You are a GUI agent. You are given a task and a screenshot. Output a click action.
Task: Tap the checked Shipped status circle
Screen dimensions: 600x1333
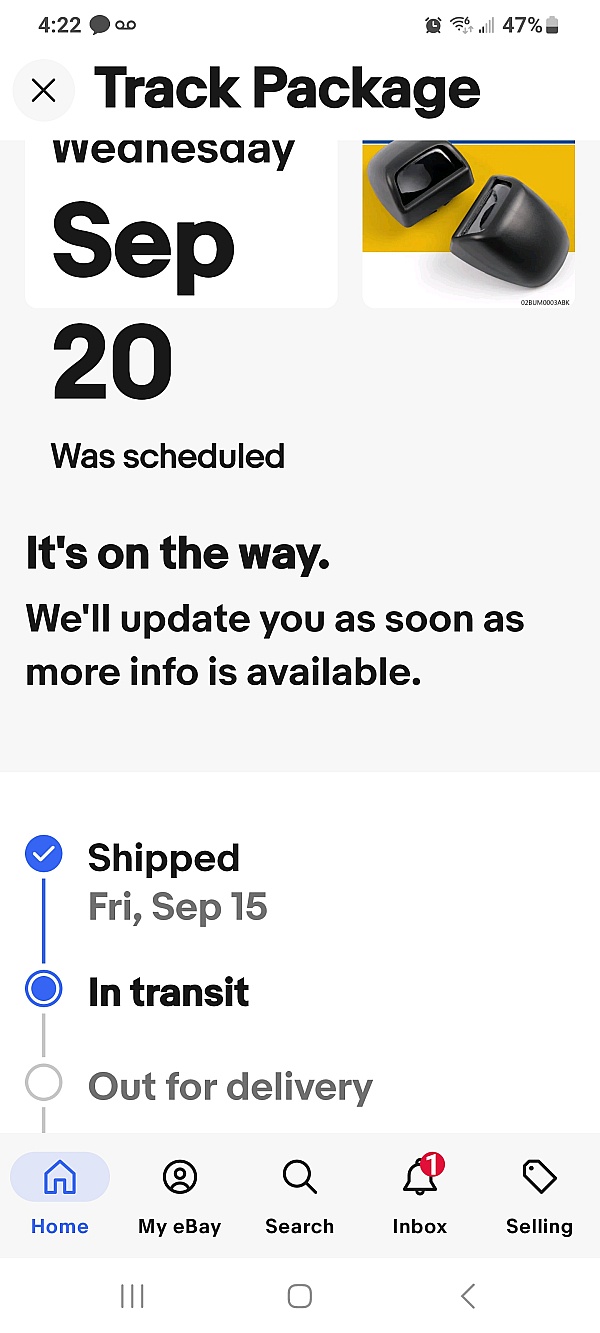coord(43,853)
